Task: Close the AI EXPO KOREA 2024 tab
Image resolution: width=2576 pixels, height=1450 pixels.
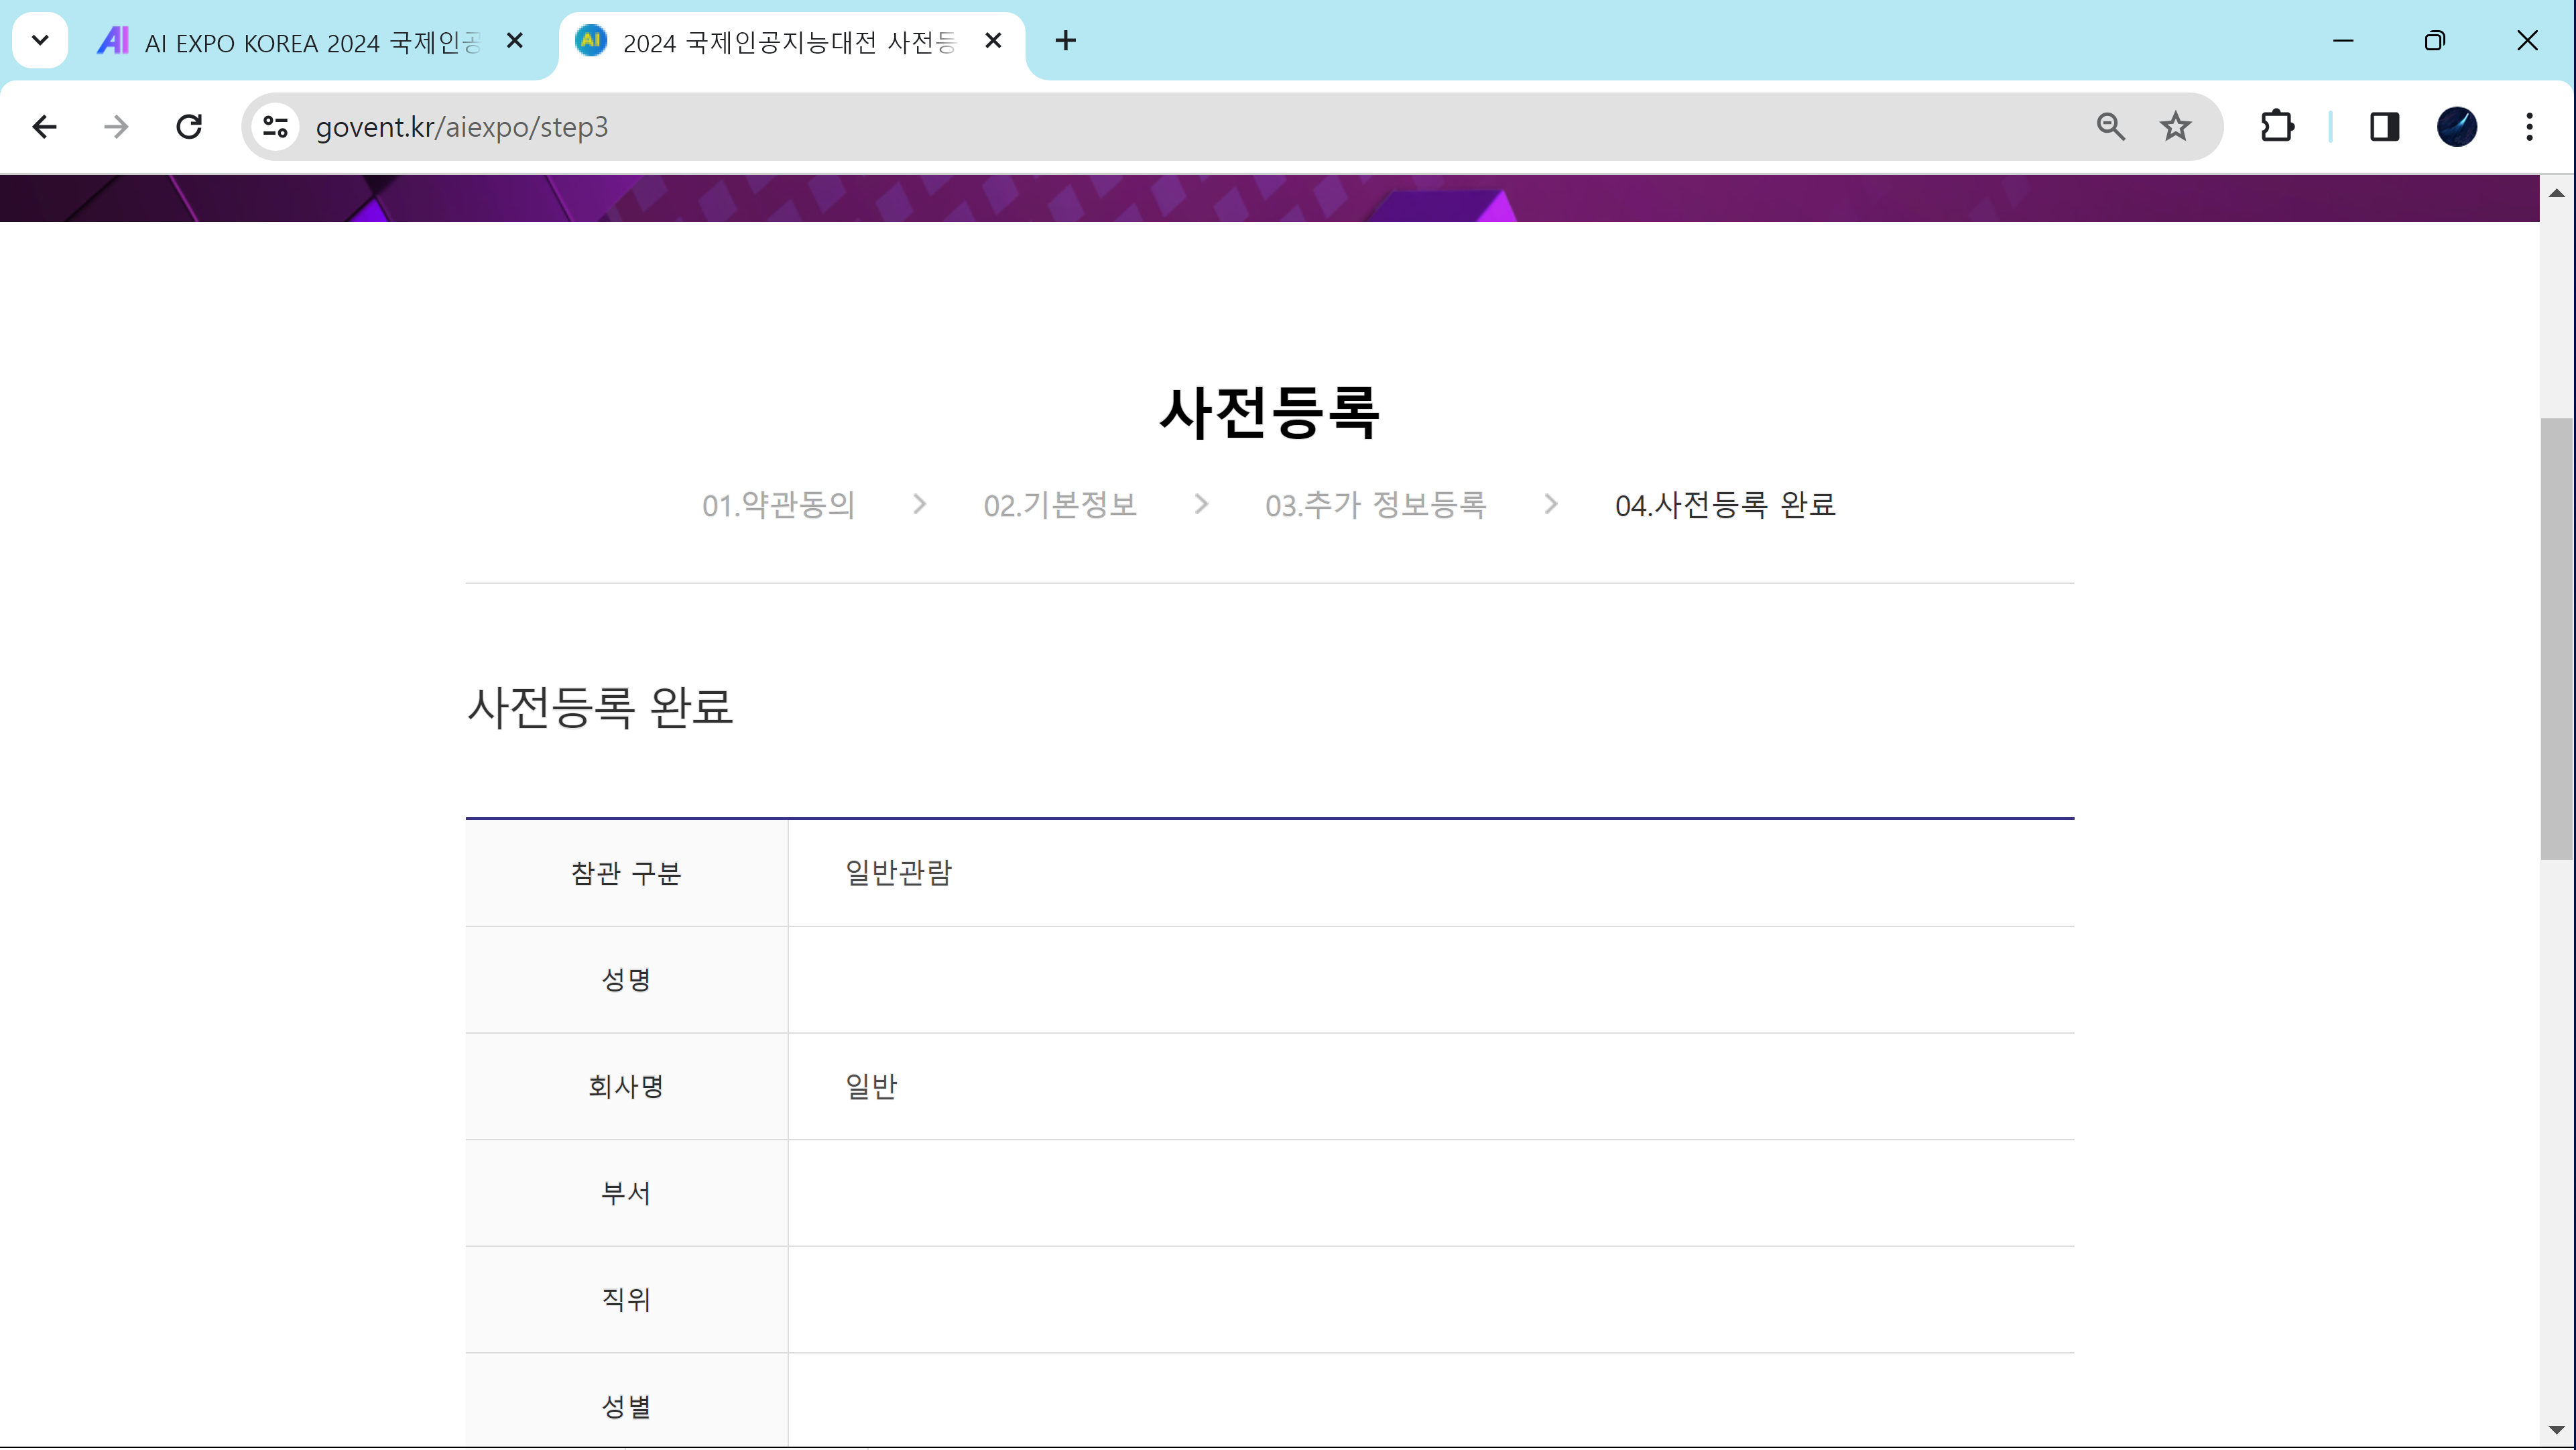Action: coord(515,41)
